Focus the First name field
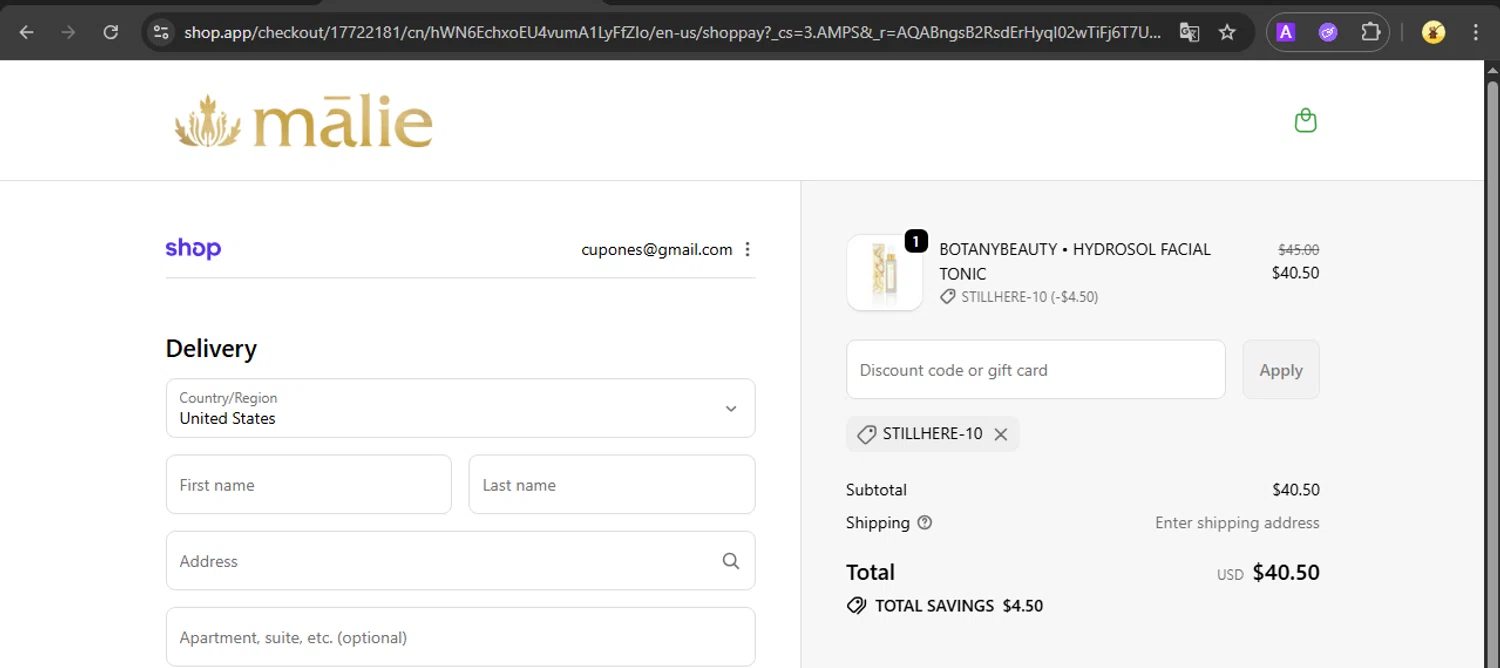The image size is (1500, 668). [x=308, y=485]
